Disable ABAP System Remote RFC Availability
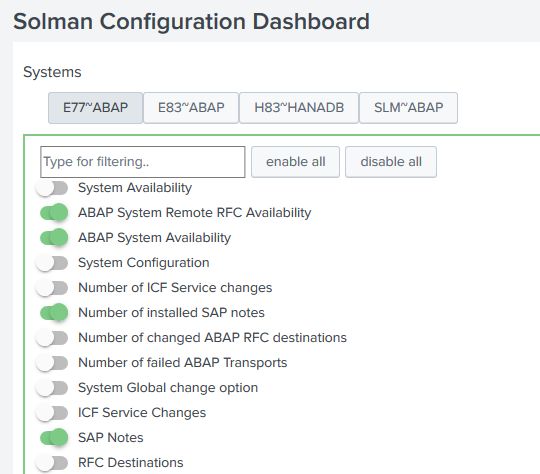 click(x=54, y=213)
